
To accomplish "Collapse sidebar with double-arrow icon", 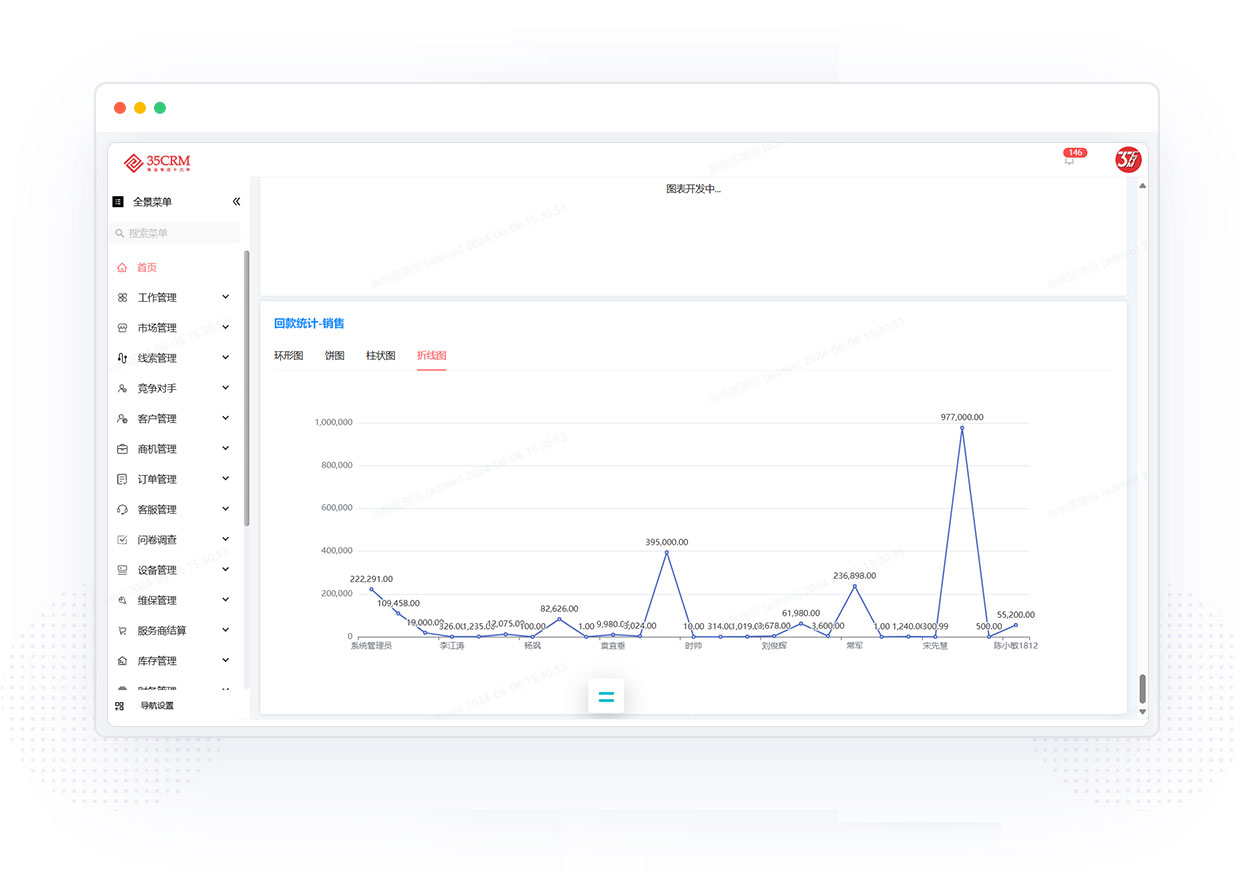I will click(x=237, y=201).
